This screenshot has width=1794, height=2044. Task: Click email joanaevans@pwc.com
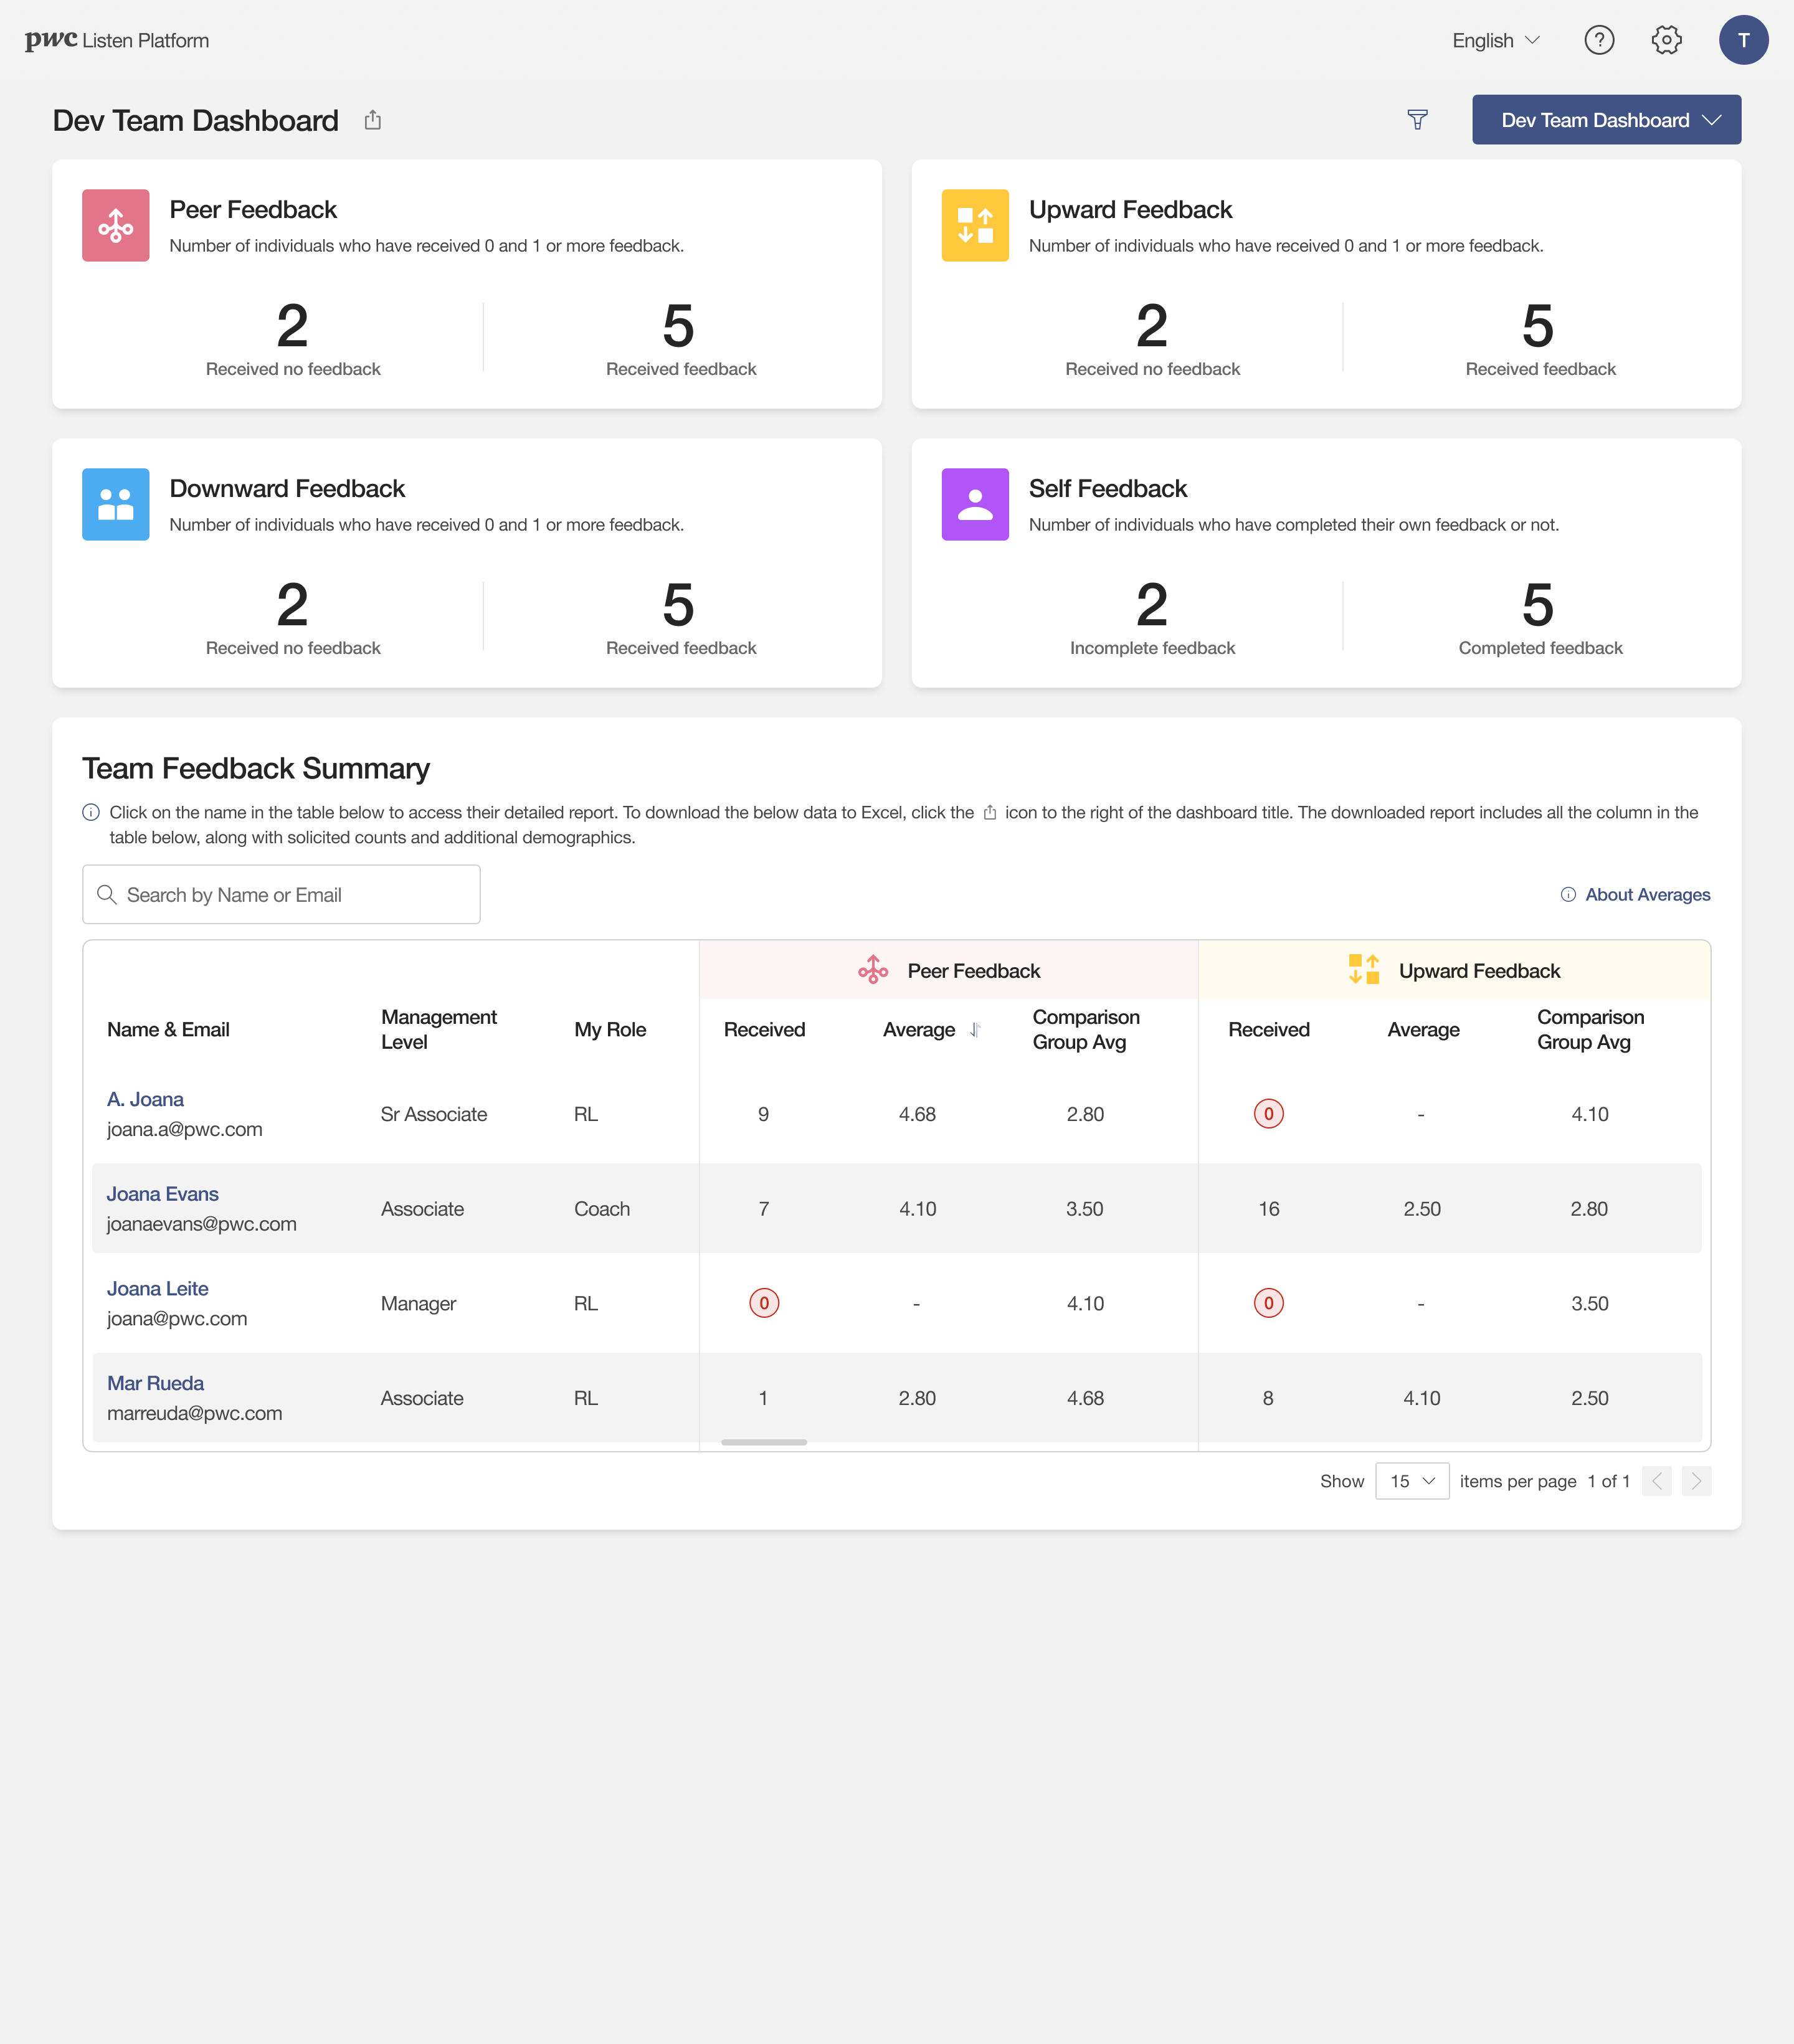[x=202, y=1224]
